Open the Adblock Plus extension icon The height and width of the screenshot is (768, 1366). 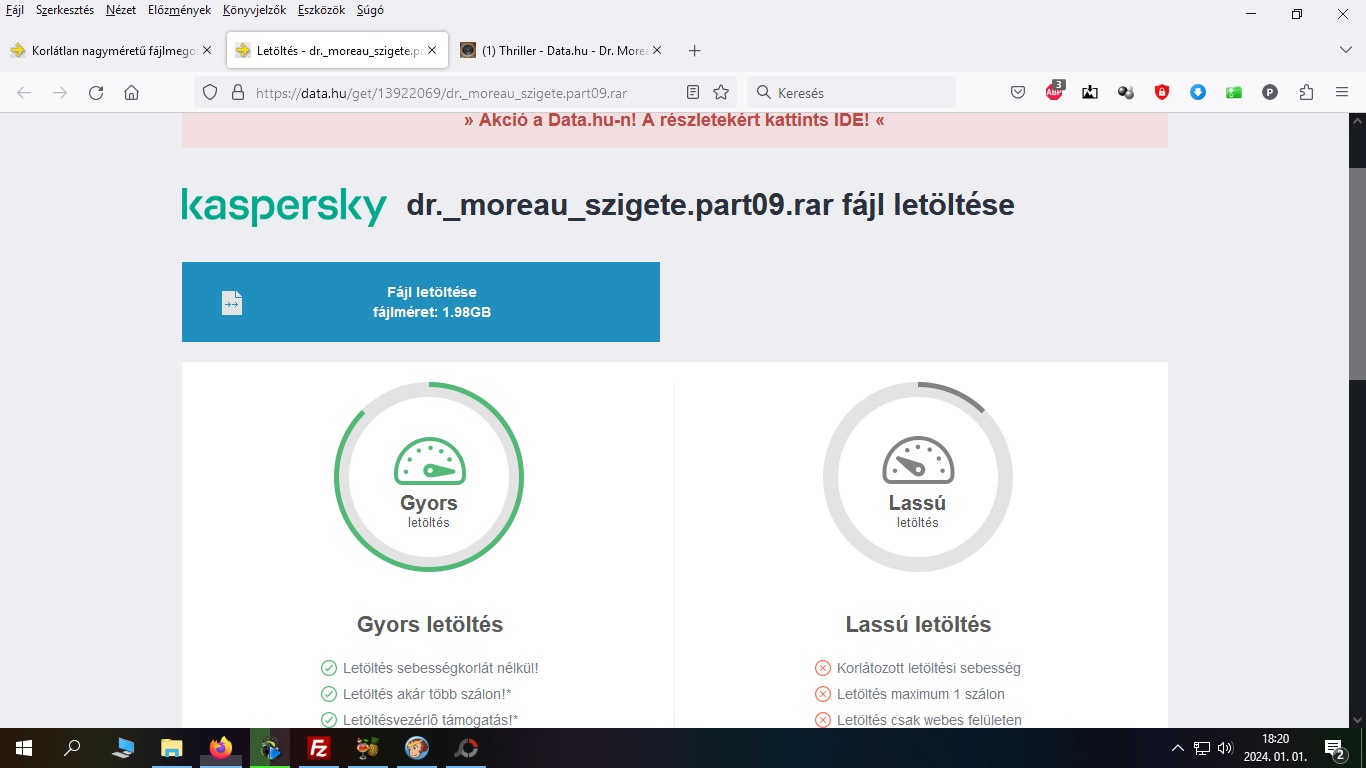[1054, 92]
